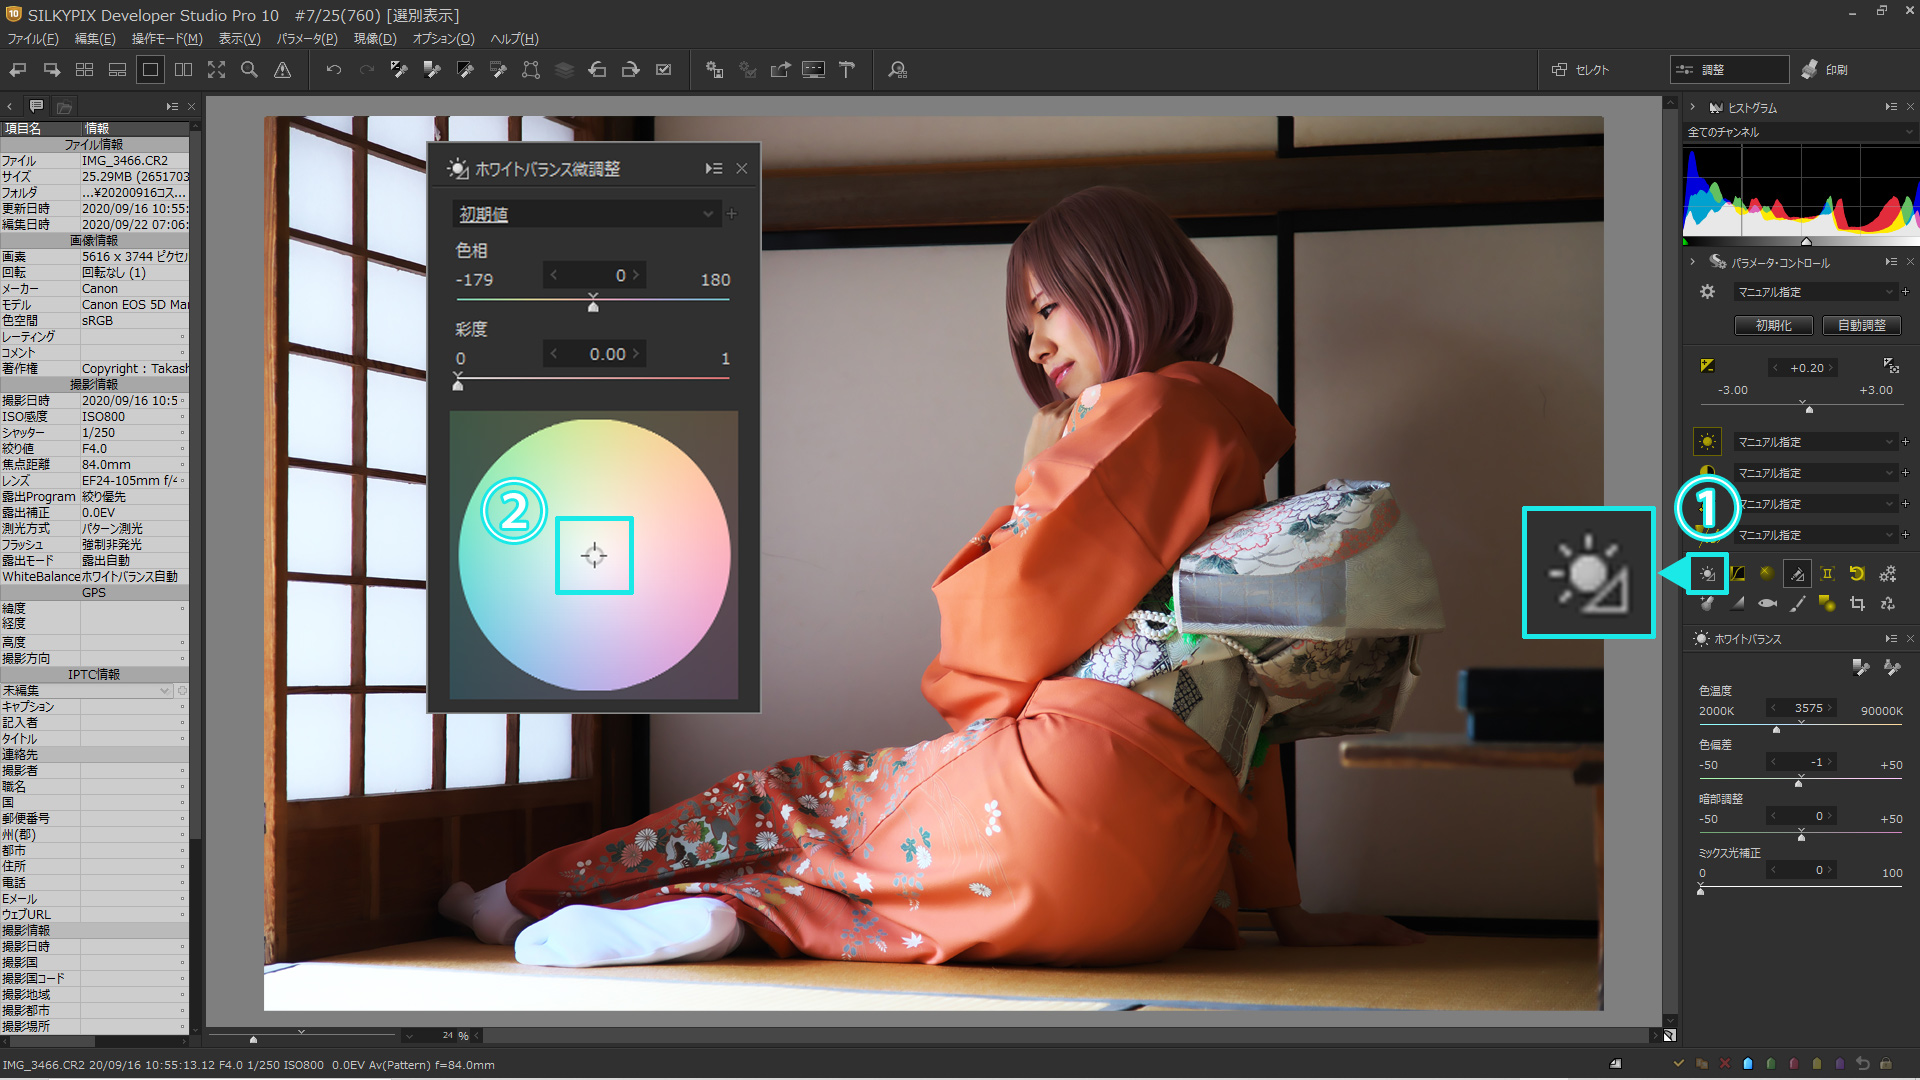
Task: Click the reset parameters icon
Action: [x=1857, y=574]
